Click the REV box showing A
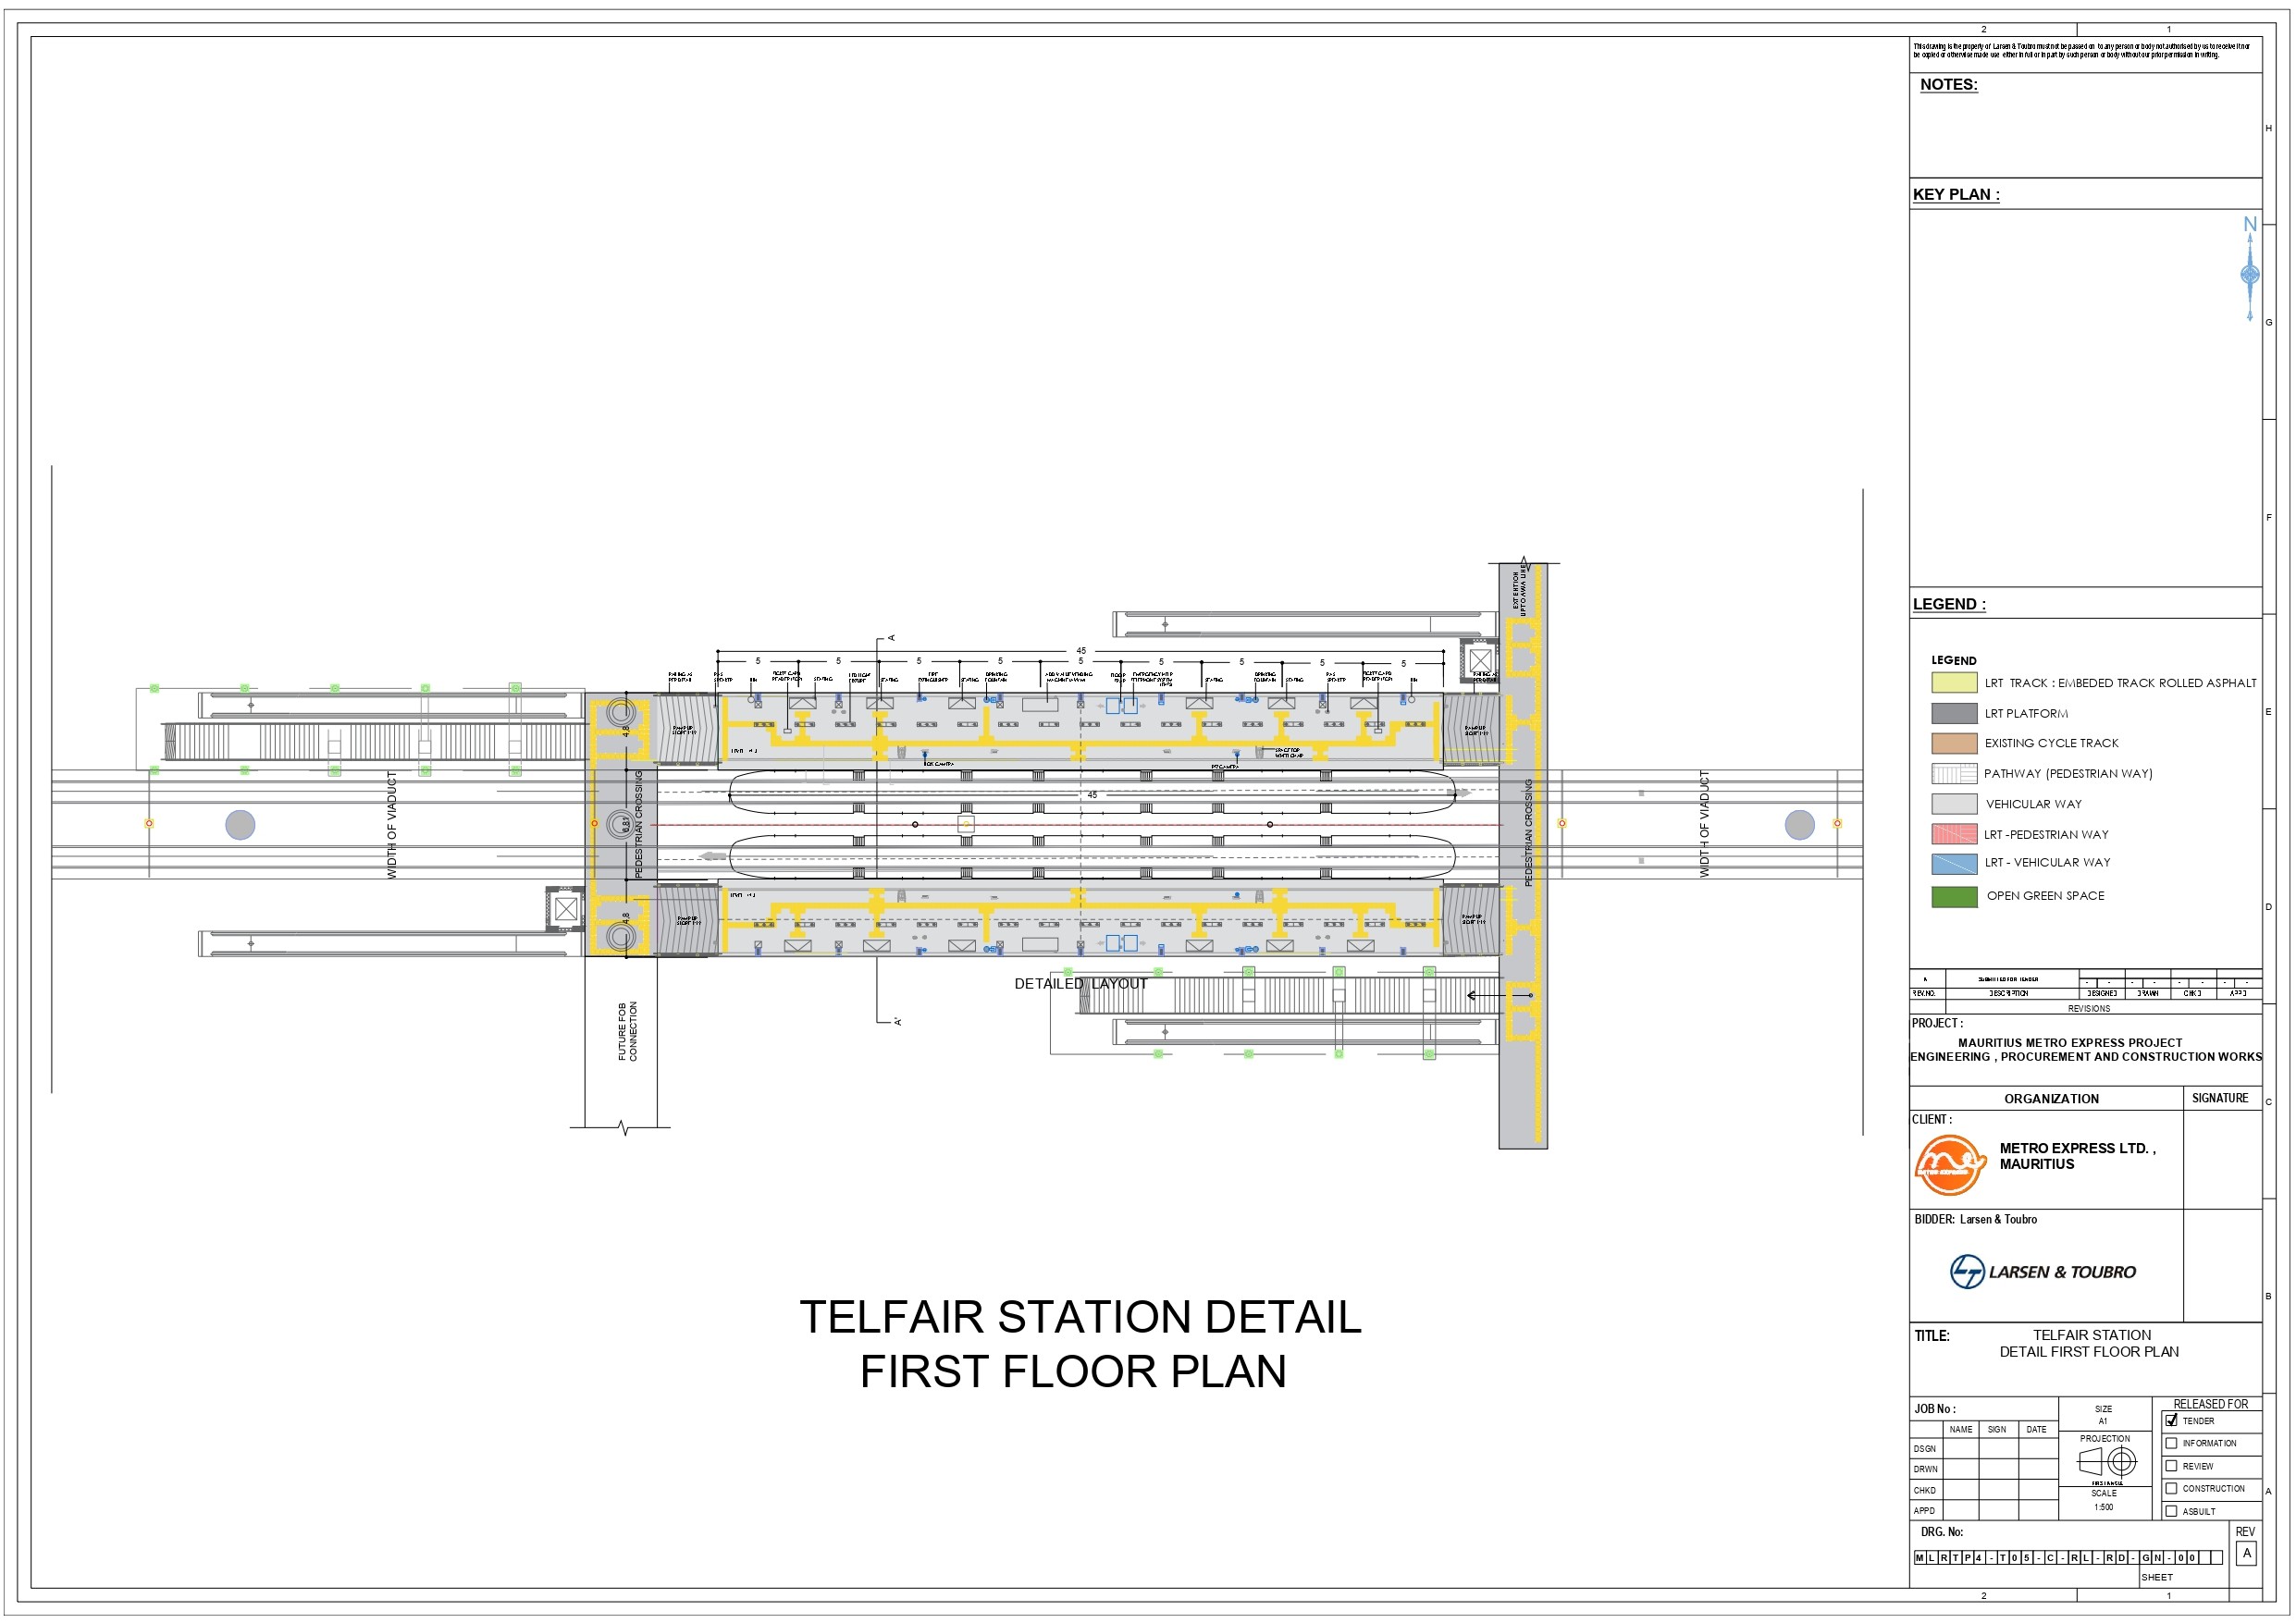Viewport: 2296px width, 1623px height. [x=2247, y=1553]
